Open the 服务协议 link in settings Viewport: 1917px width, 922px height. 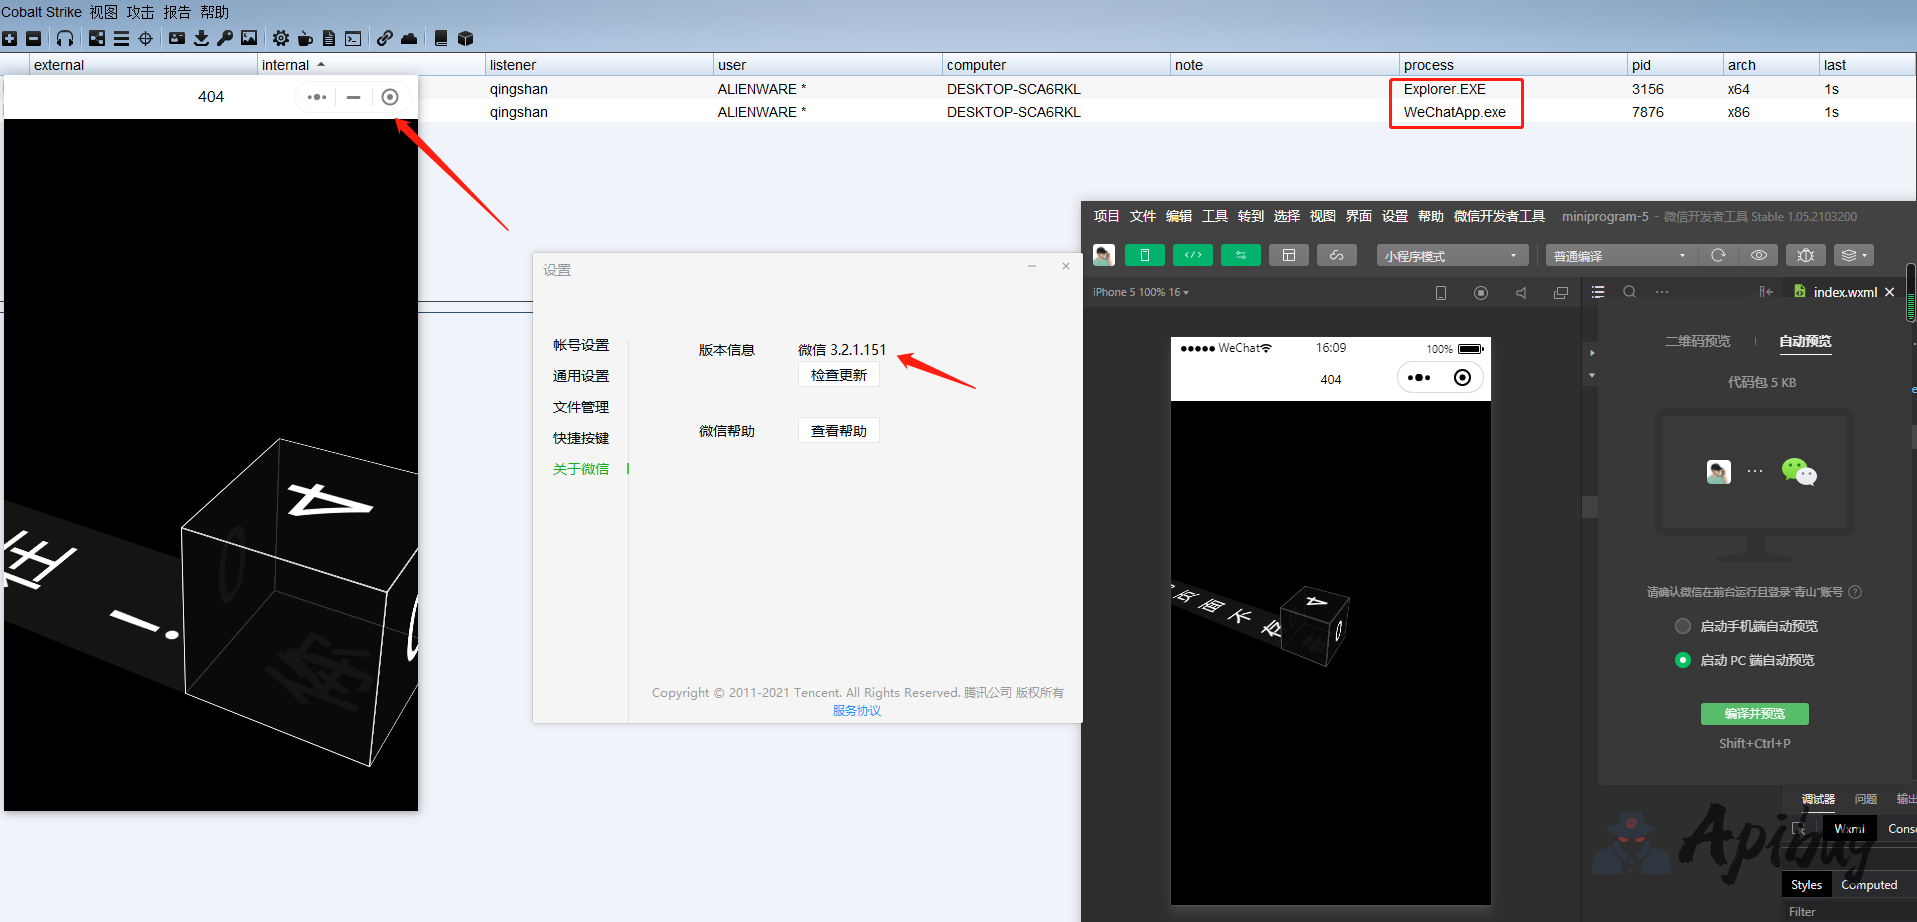tap(856, 711)
